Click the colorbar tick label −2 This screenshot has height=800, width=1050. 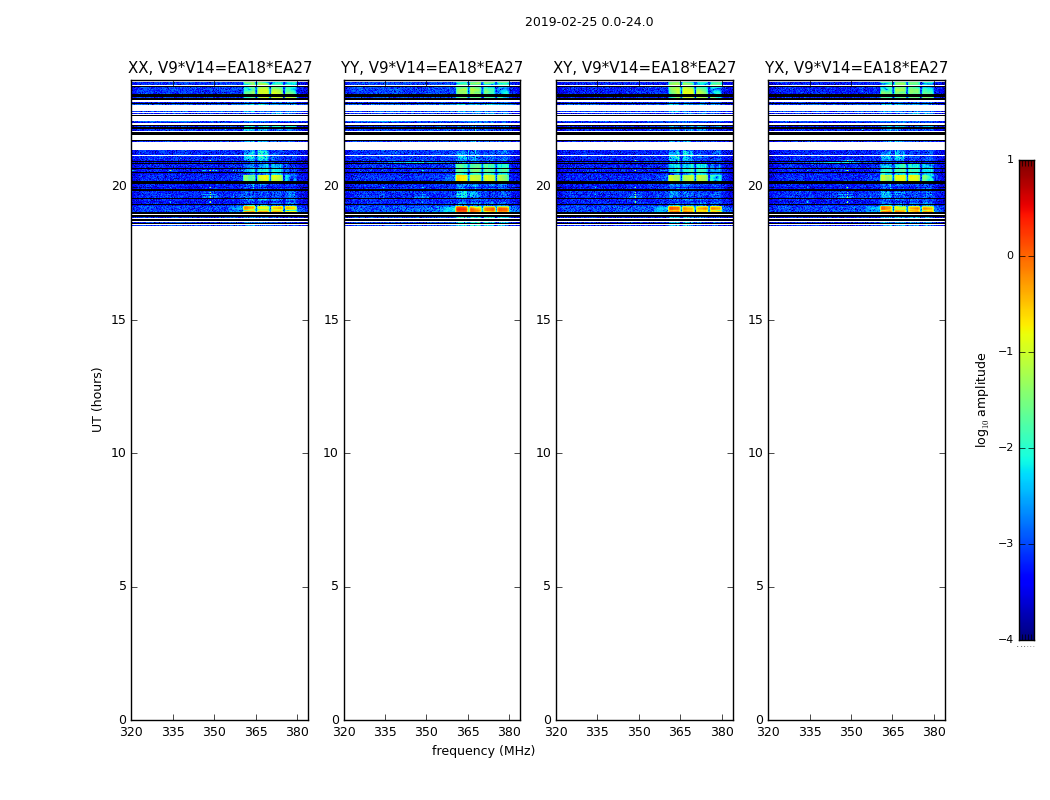(x=1007, y=448)
